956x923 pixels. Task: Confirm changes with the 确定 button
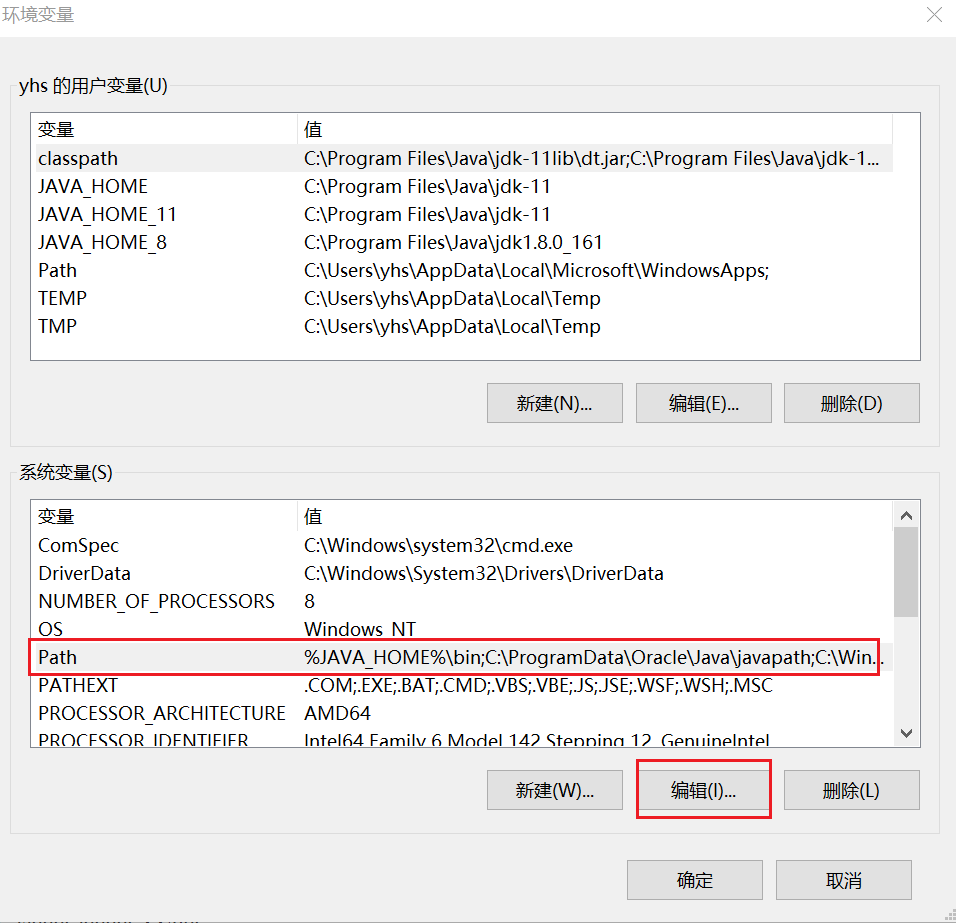coord(695,880)
